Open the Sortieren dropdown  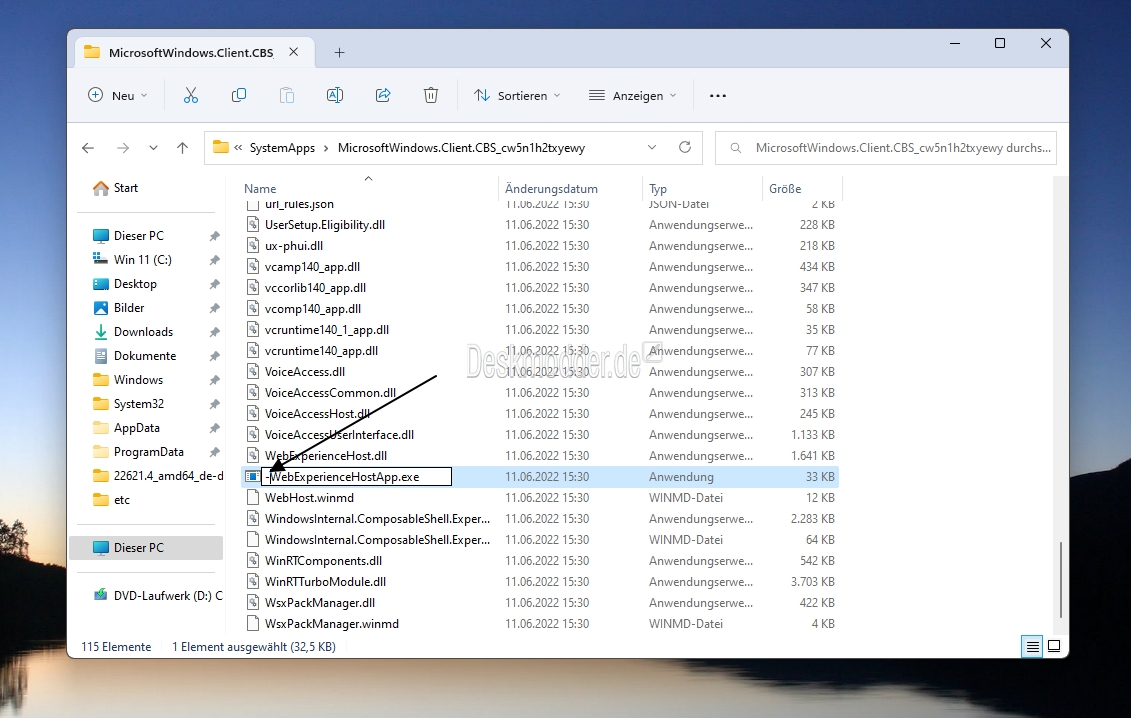coord(516,95)
